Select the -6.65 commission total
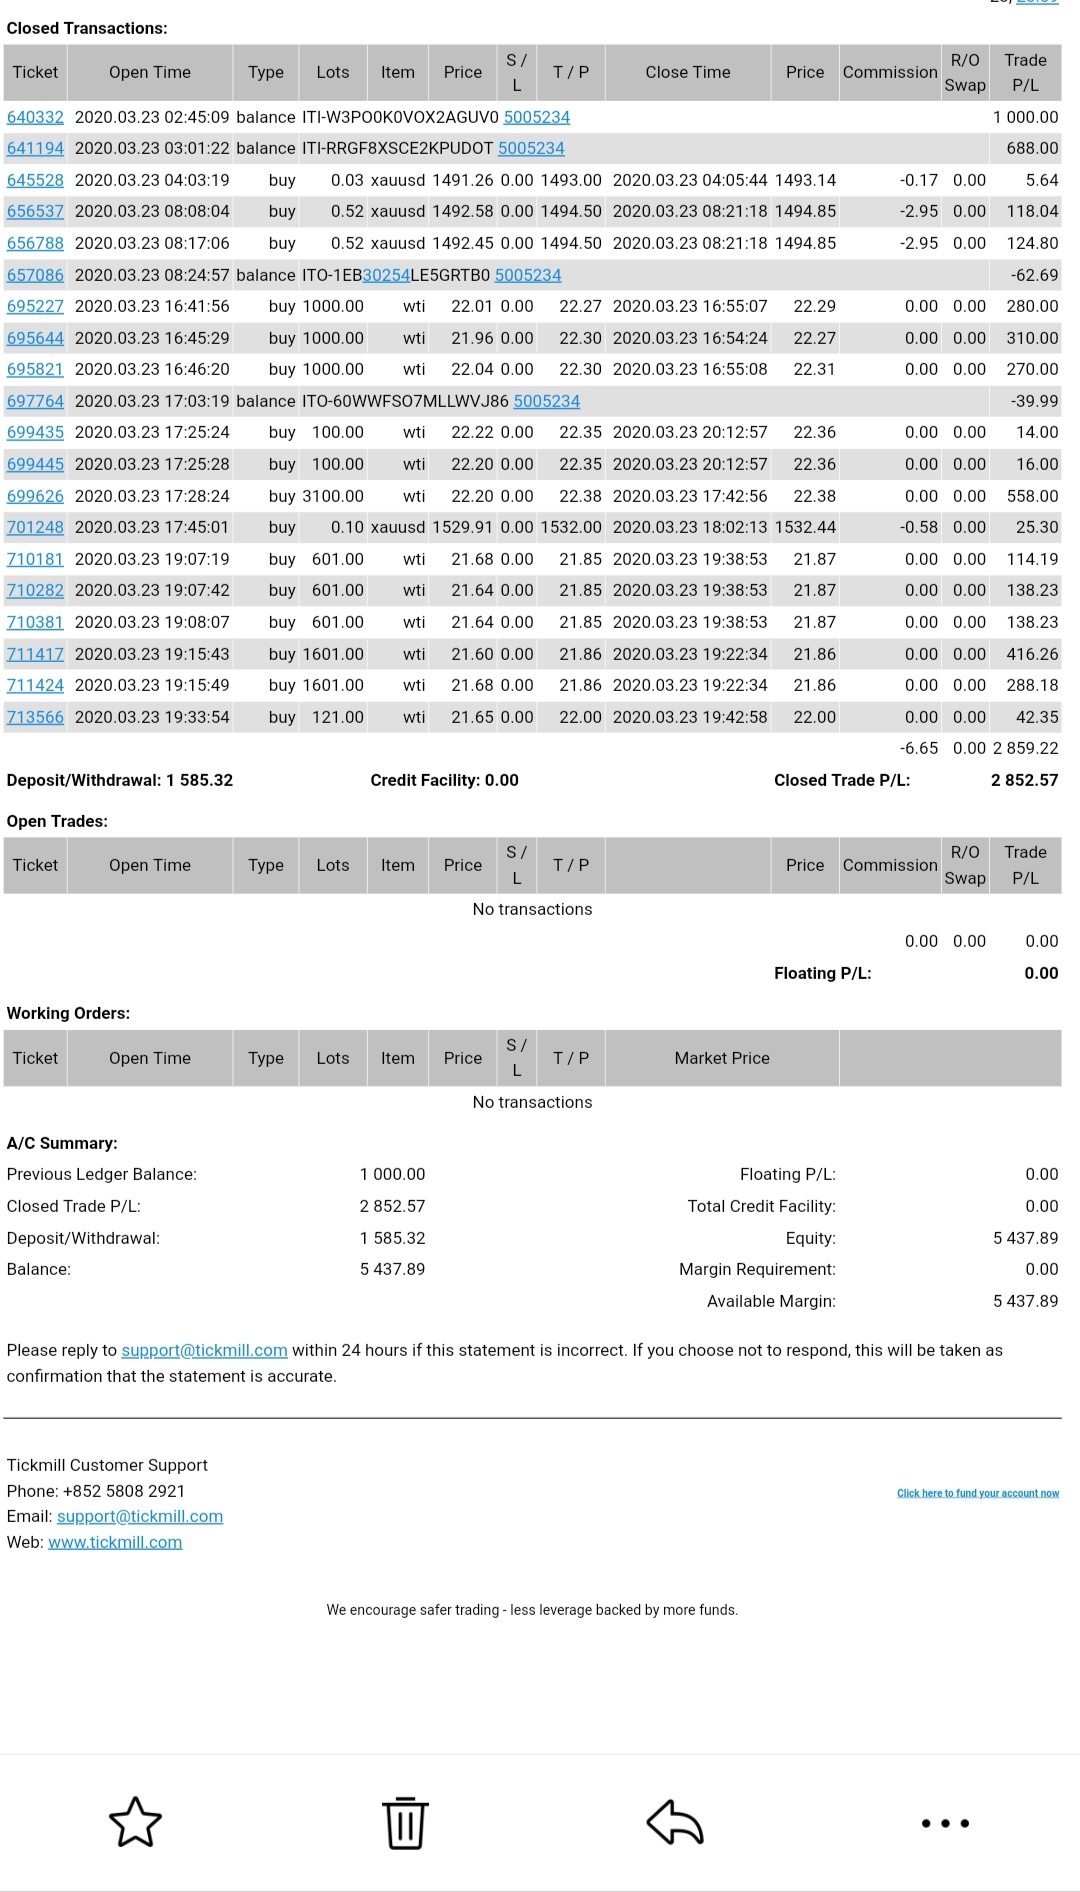The image size is (1080, 1892). (x=919, y=748)
